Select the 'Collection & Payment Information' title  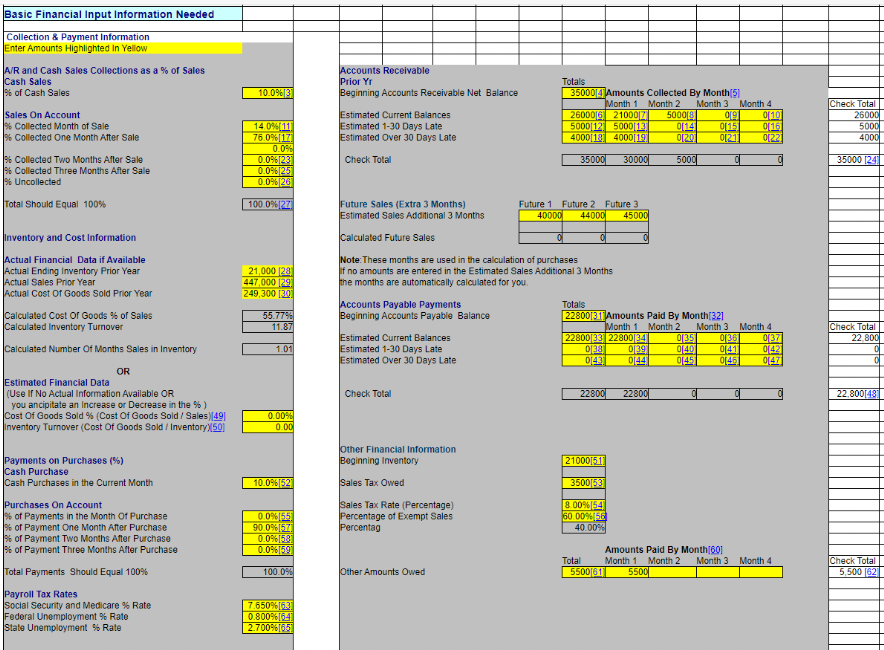pos(78,37)
